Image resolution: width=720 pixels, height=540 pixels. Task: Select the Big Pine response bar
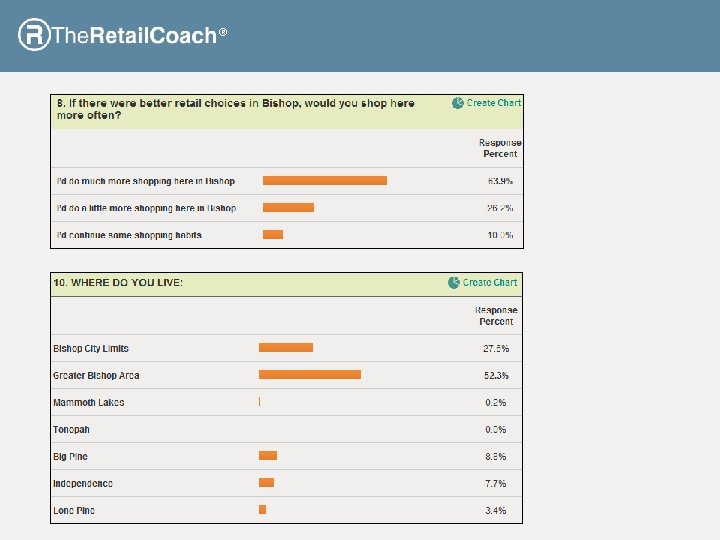[x=268, y=456]
